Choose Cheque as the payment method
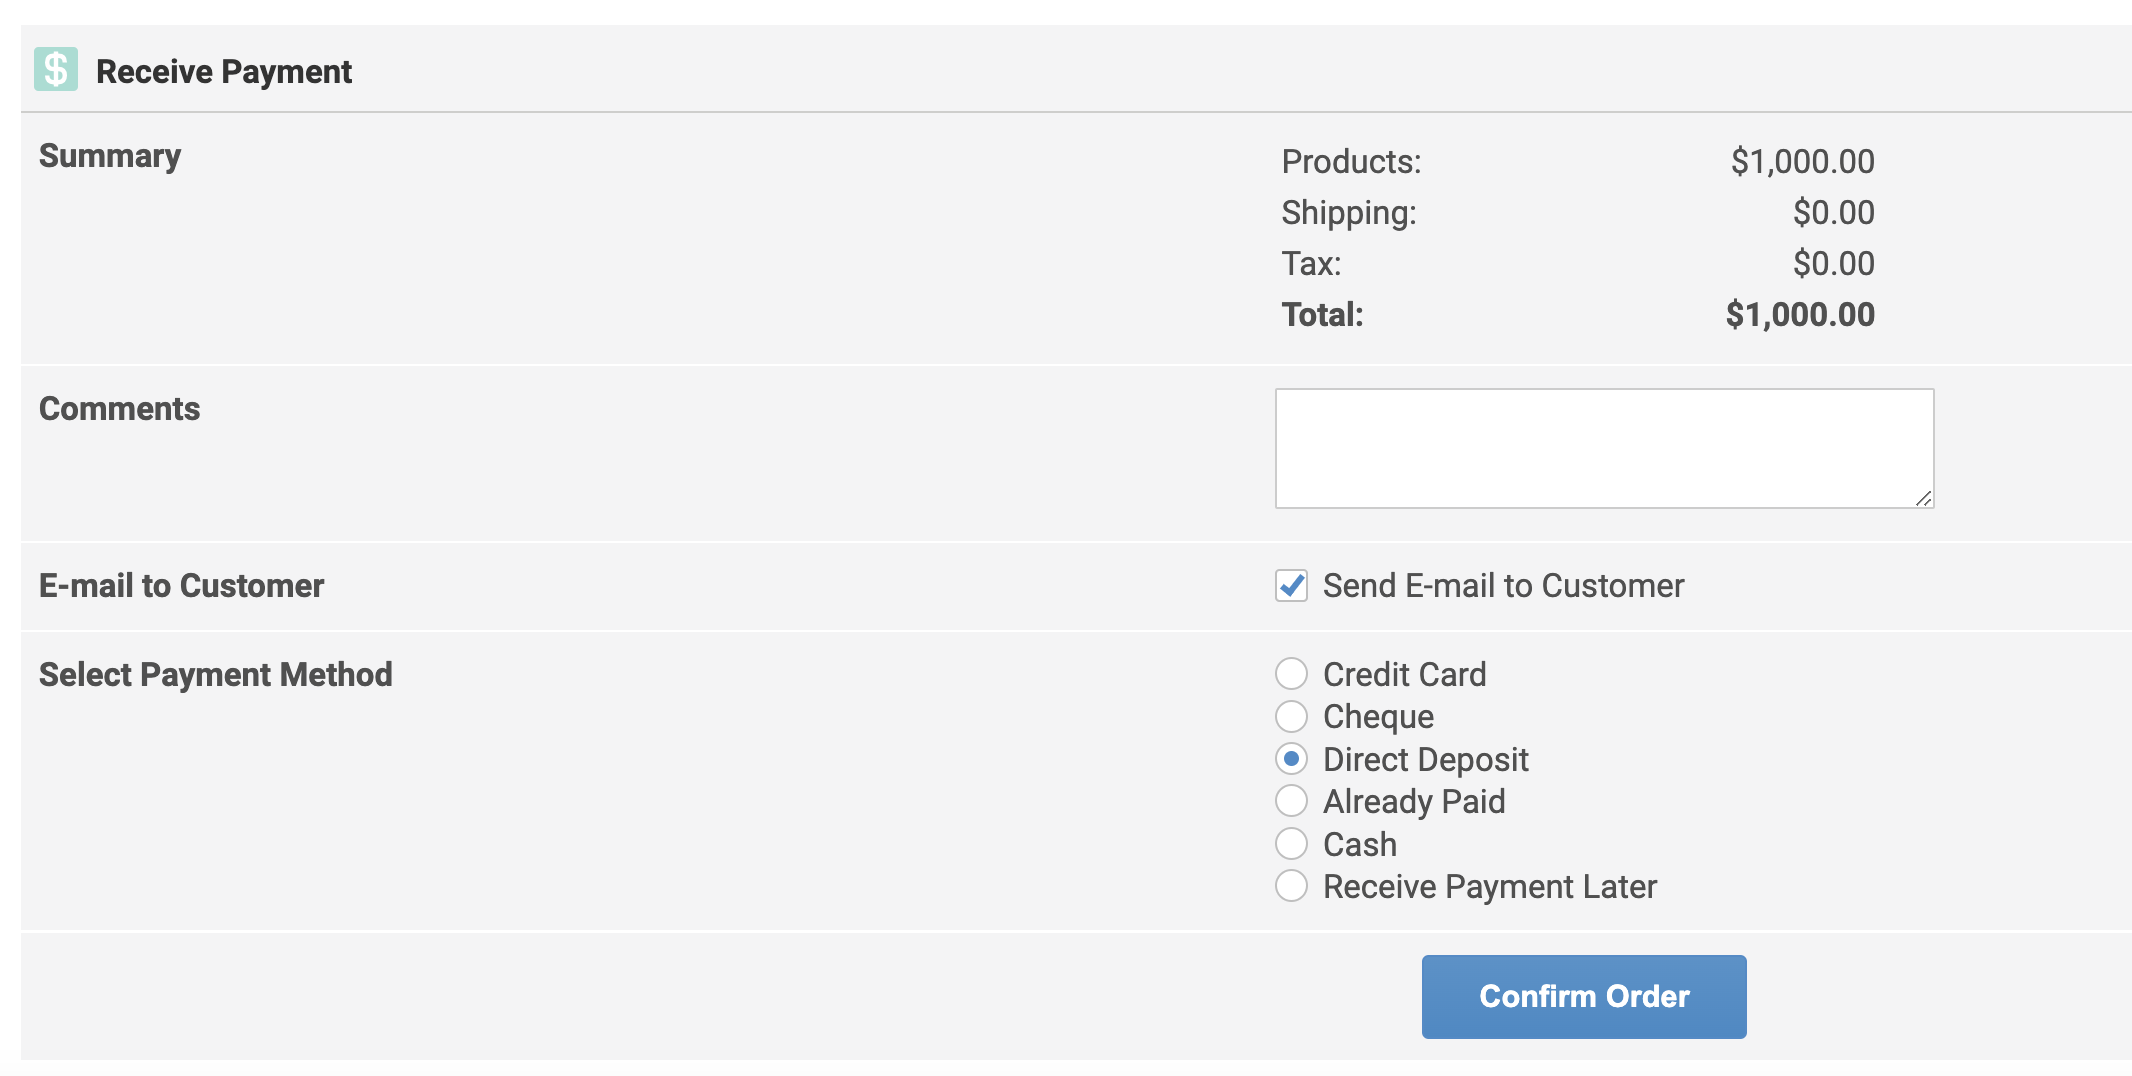 point(1291,716)
